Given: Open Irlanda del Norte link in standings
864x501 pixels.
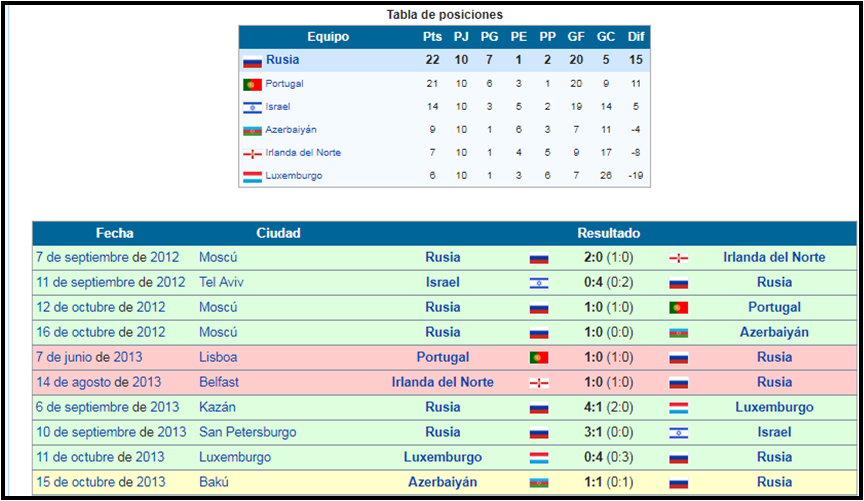Looking at the screenshot, I should [x=303, y=152].
